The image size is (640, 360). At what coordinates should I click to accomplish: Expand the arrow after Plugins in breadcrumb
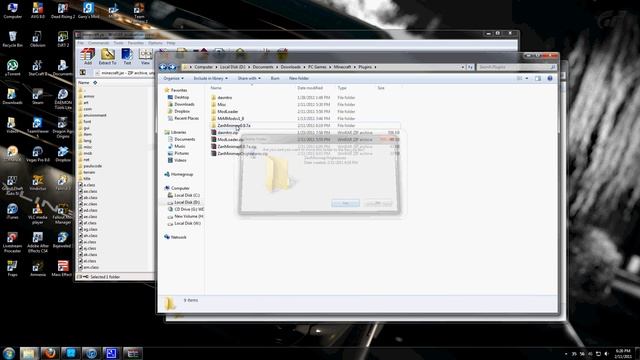point(375,67)
